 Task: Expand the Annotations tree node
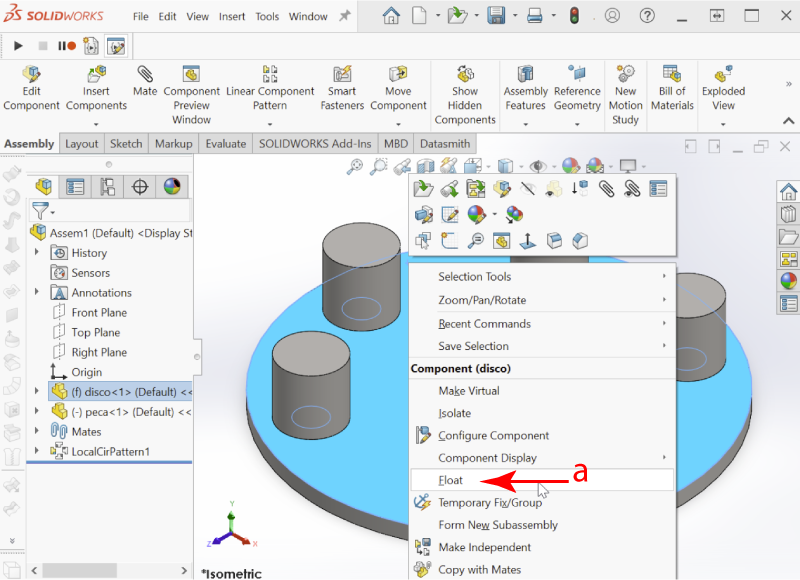click(x=37, y=292)
